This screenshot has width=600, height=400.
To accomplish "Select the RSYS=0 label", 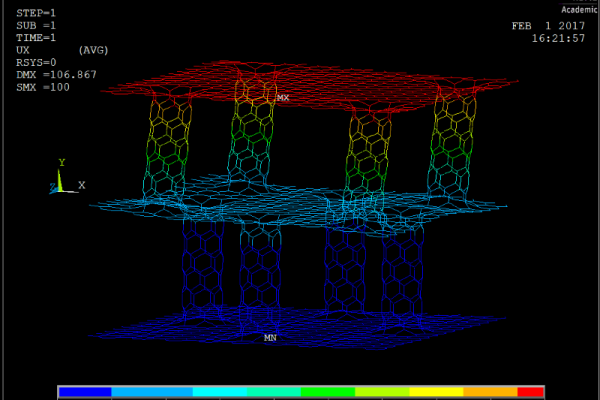I will coord(39,62).
